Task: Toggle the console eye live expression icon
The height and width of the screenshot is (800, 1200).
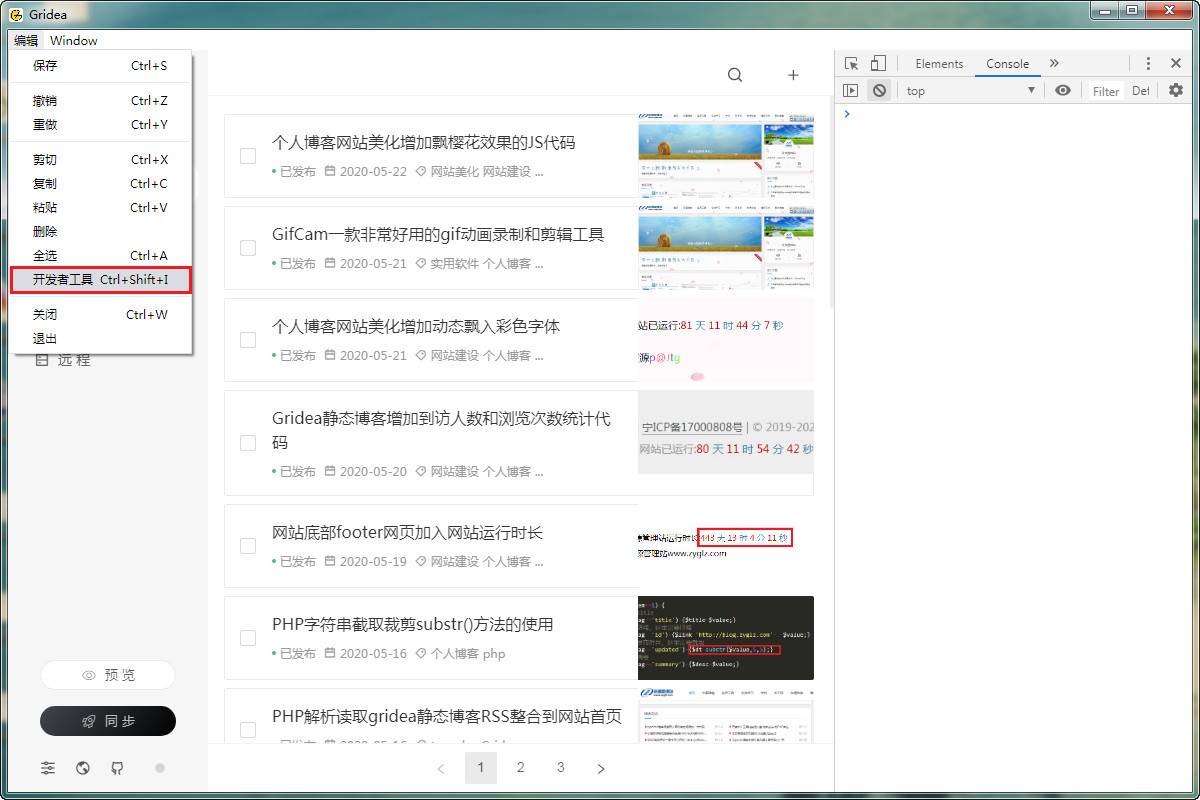Action: point(1062,90)
